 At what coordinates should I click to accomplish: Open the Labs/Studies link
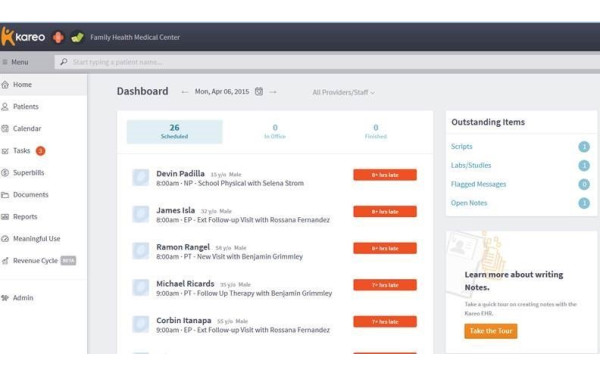click(471, 165)
